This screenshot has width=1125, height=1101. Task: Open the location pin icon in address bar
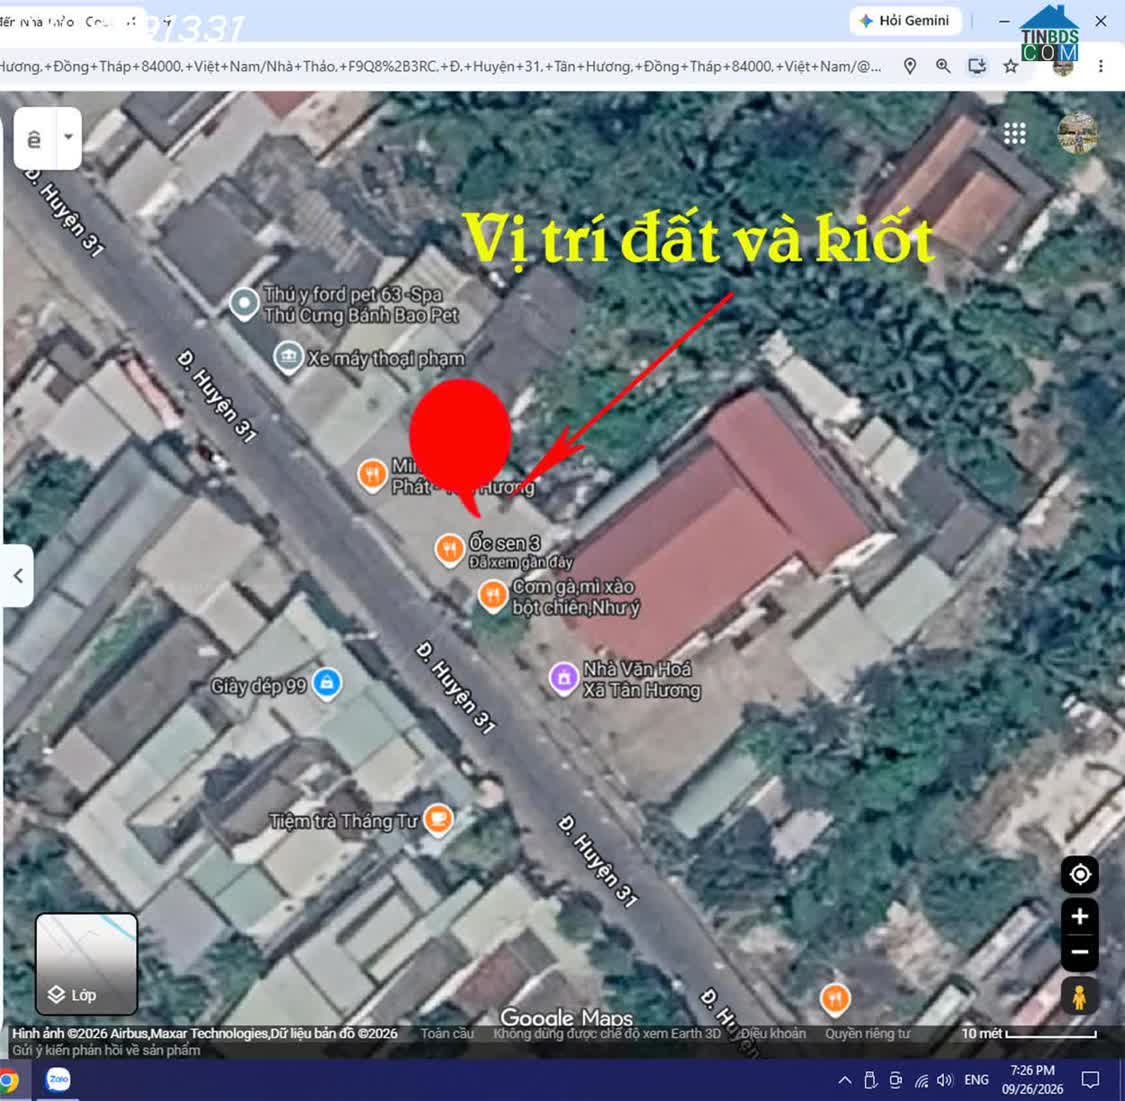(x=910, y=66)
